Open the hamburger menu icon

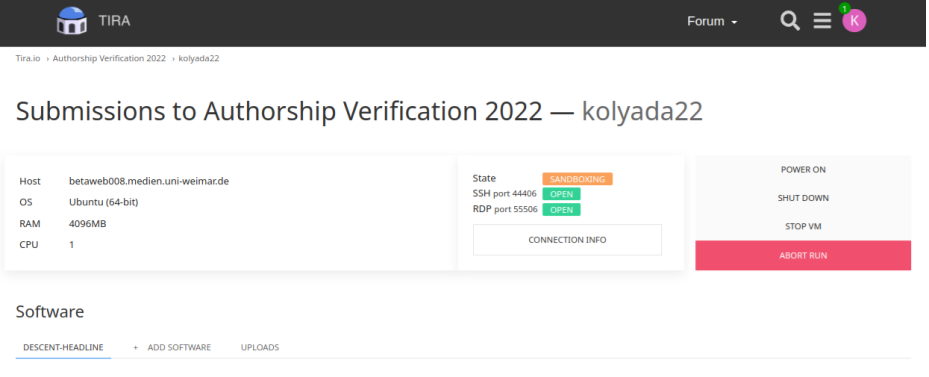822,21
